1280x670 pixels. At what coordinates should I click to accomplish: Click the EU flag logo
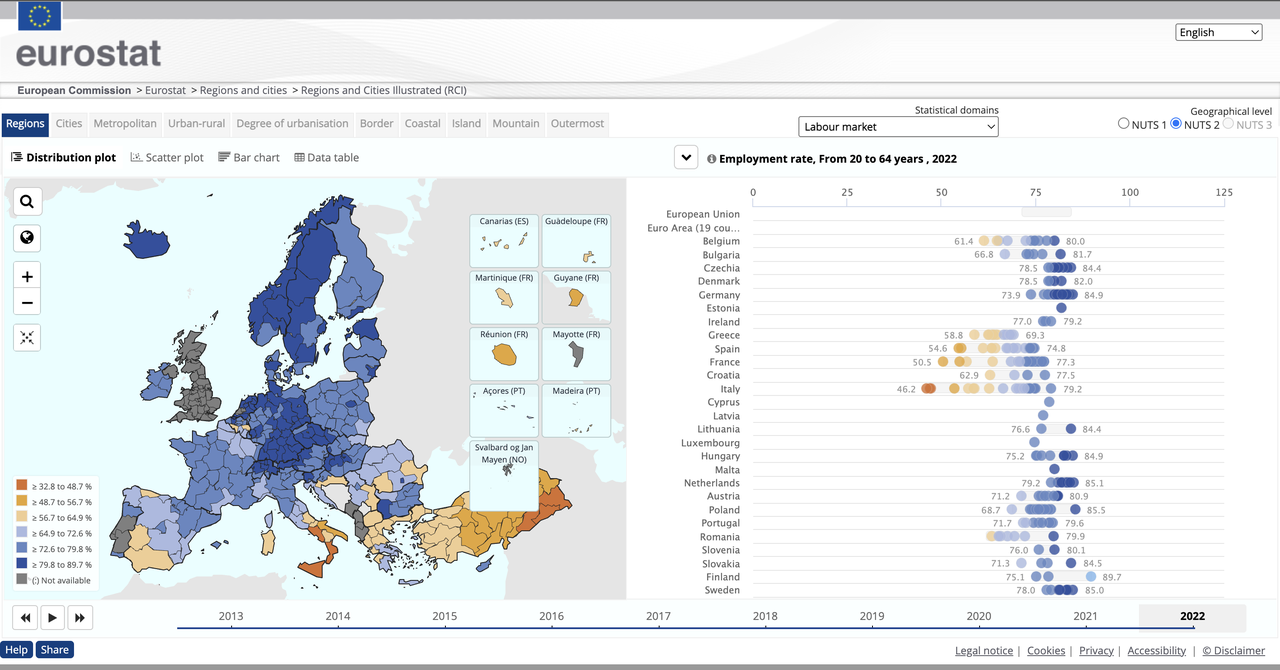point(40,17)
